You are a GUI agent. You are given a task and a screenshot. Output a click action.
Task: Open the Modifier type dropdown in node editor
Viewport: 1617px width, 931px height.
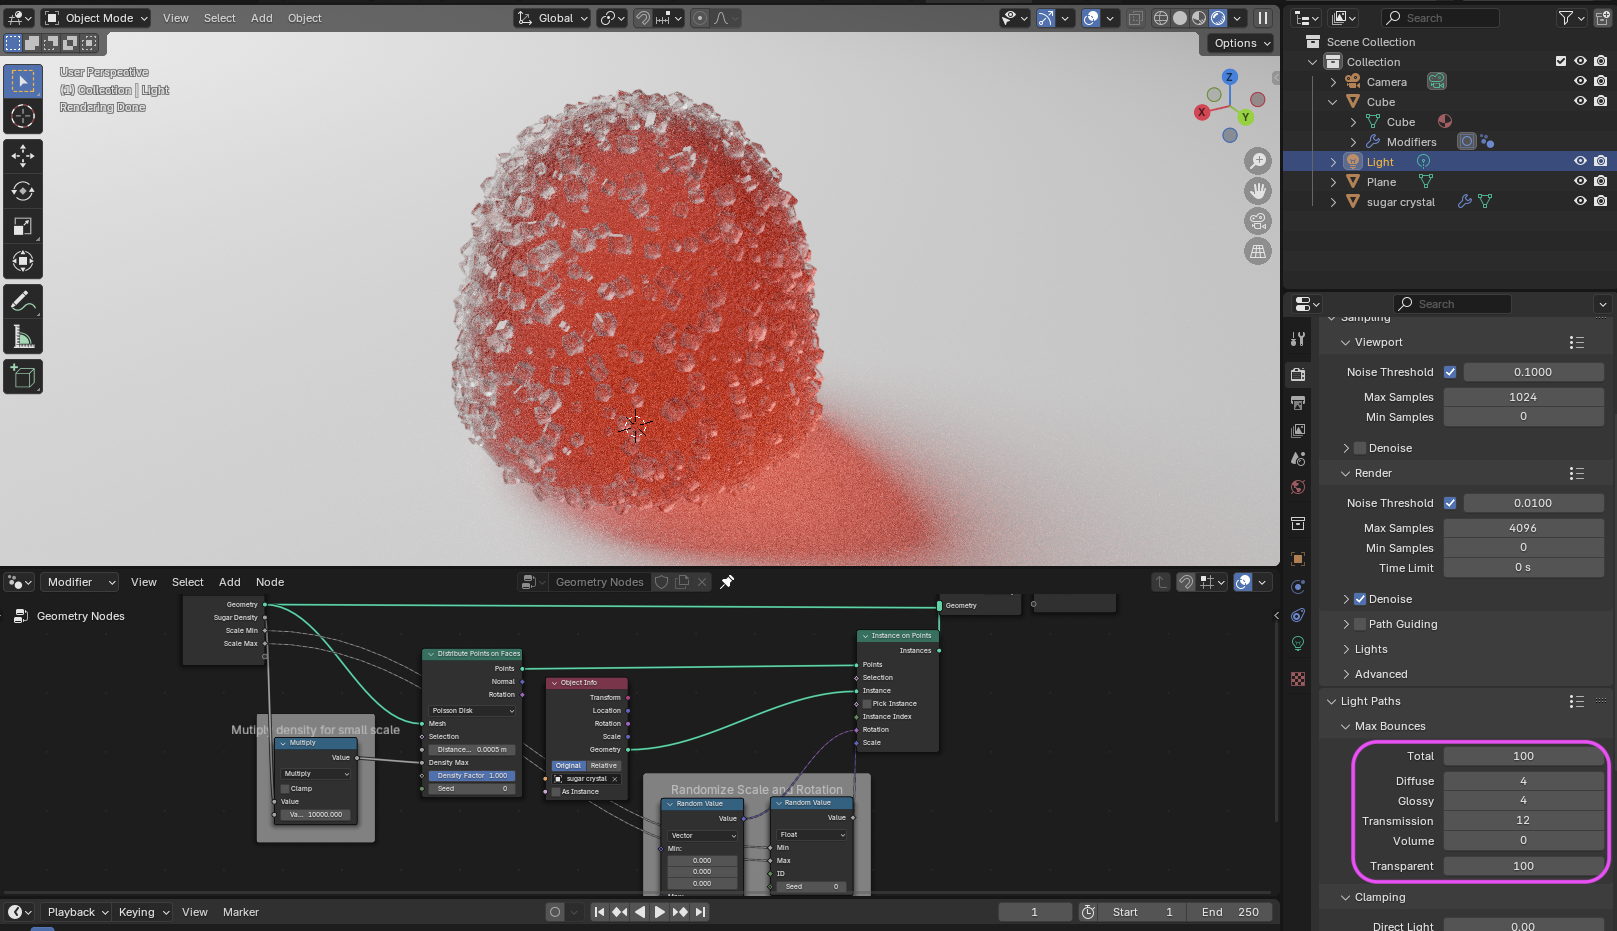click(79, 582)
